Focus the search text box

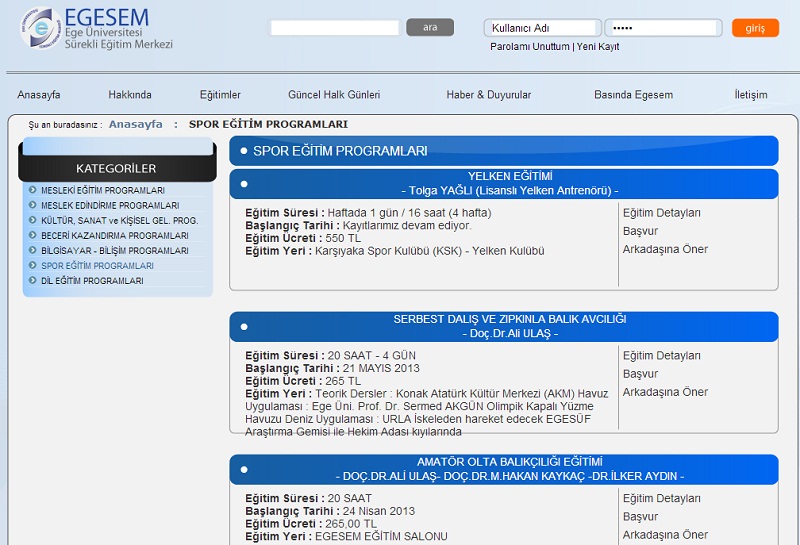335,28
